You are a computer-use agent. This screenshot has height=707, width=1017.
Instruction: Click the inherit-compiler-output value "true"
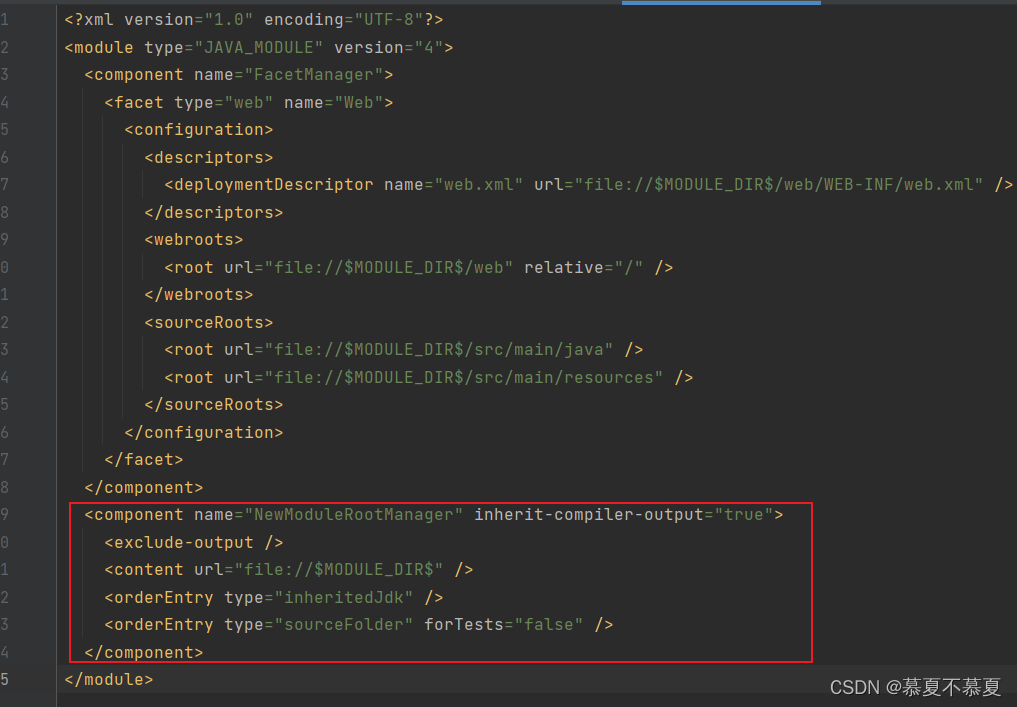pyautogui.click(x=743, y=515)
